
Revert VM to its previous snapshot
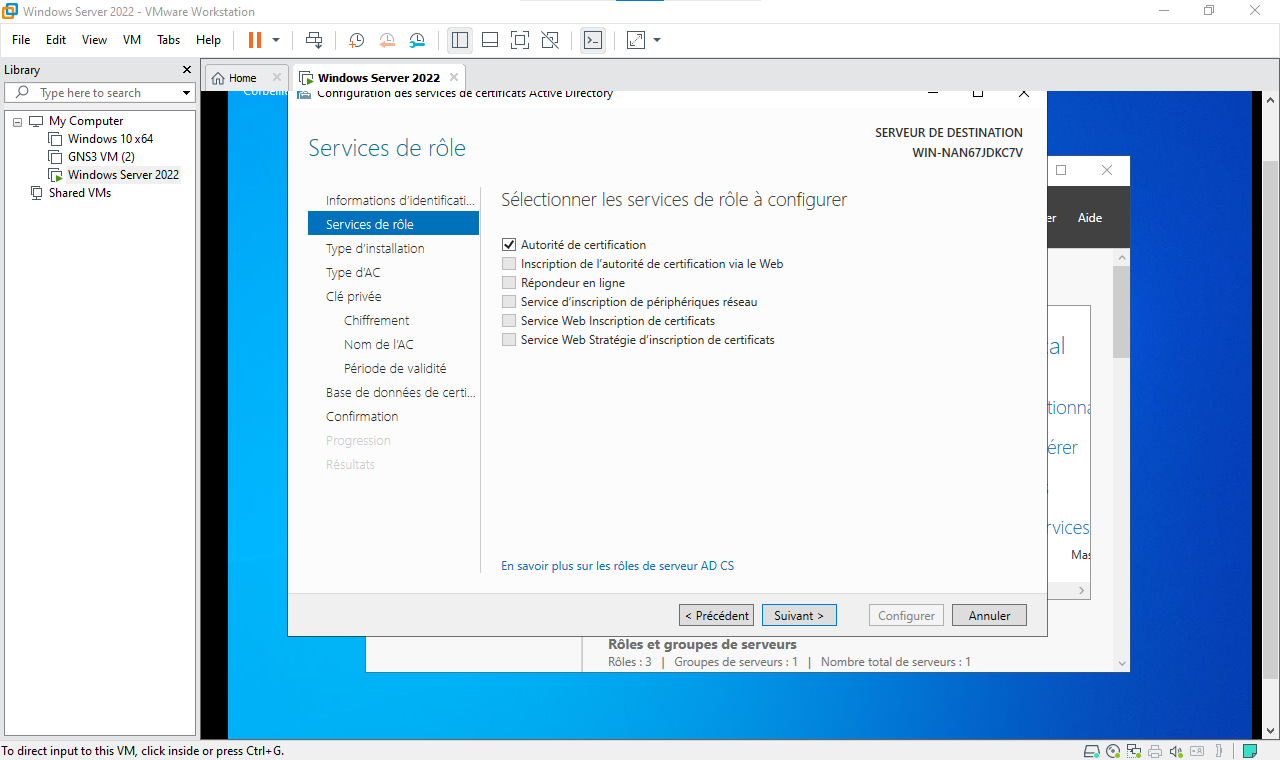pyautogui.click(x=387, y=40)
